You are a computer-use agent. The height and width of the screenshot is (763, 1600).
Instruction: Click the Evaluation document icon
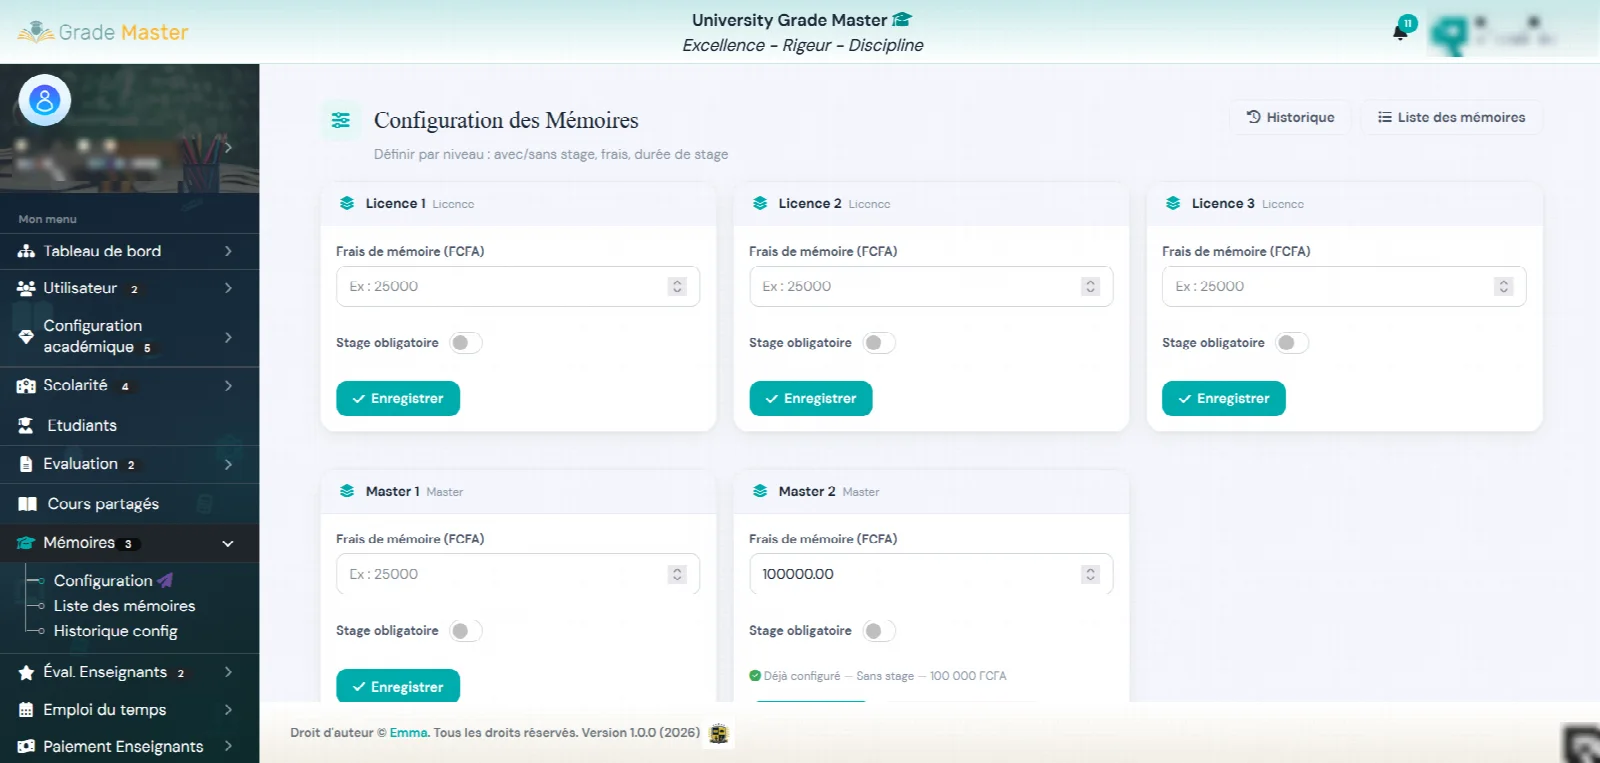(26, 464)
